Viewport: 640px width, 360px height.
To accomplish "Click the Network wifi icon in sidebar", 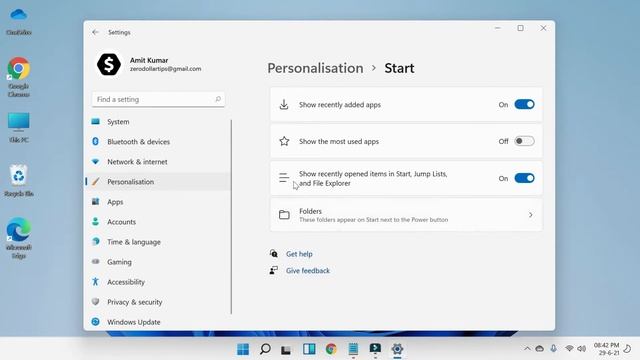I will pos(96,162).
